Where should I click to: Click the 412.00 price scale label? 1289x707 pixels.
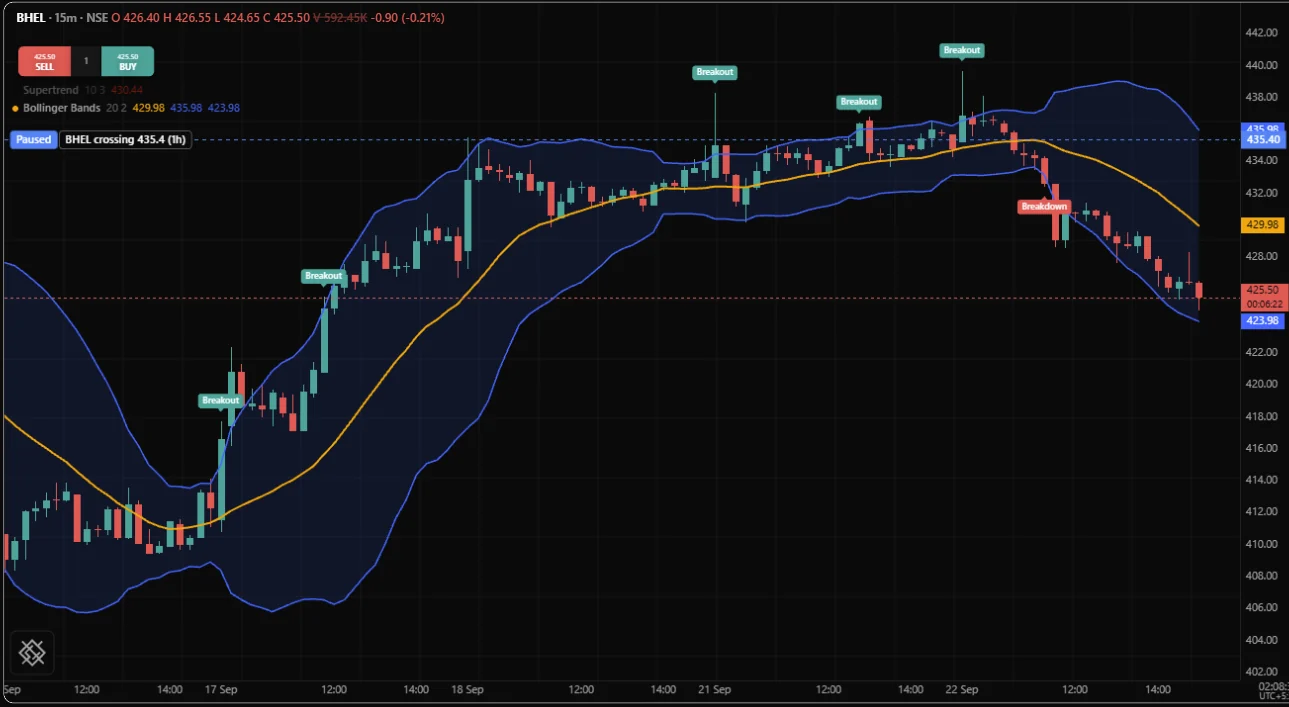(x=1262, y=512)
